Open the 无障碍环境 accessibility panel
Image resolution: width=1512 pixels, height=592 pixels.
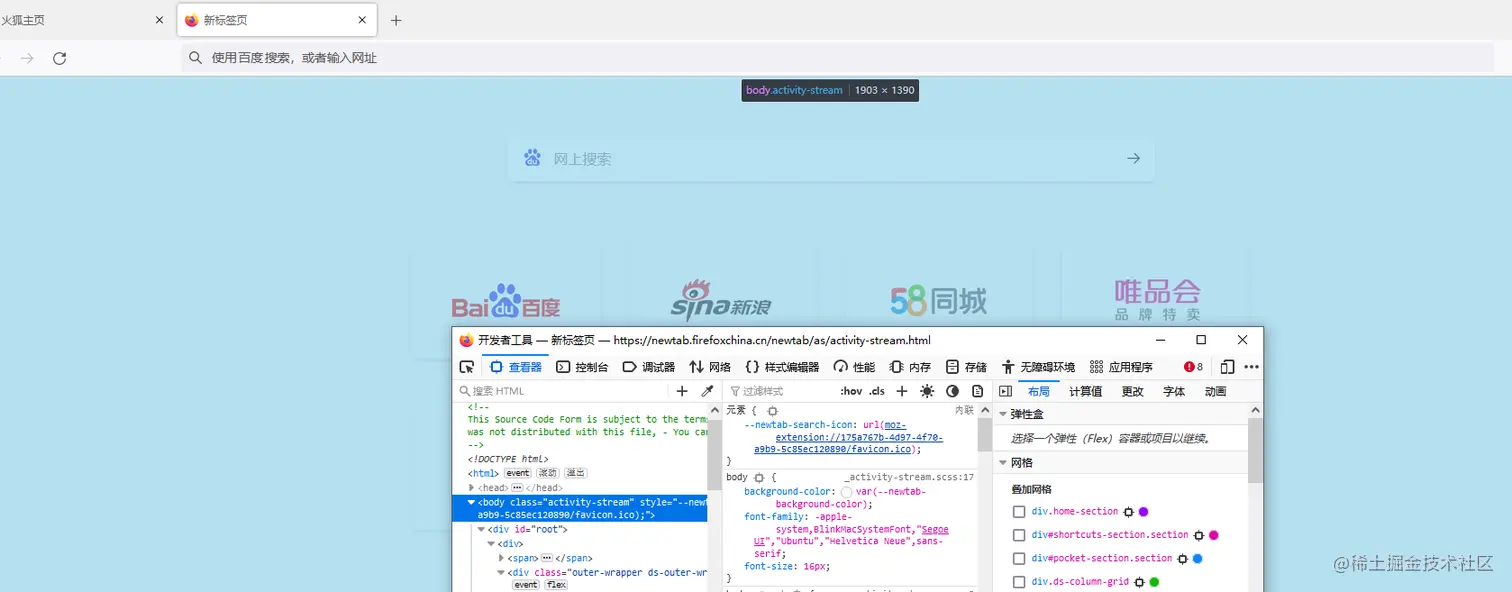(1038, 367)
